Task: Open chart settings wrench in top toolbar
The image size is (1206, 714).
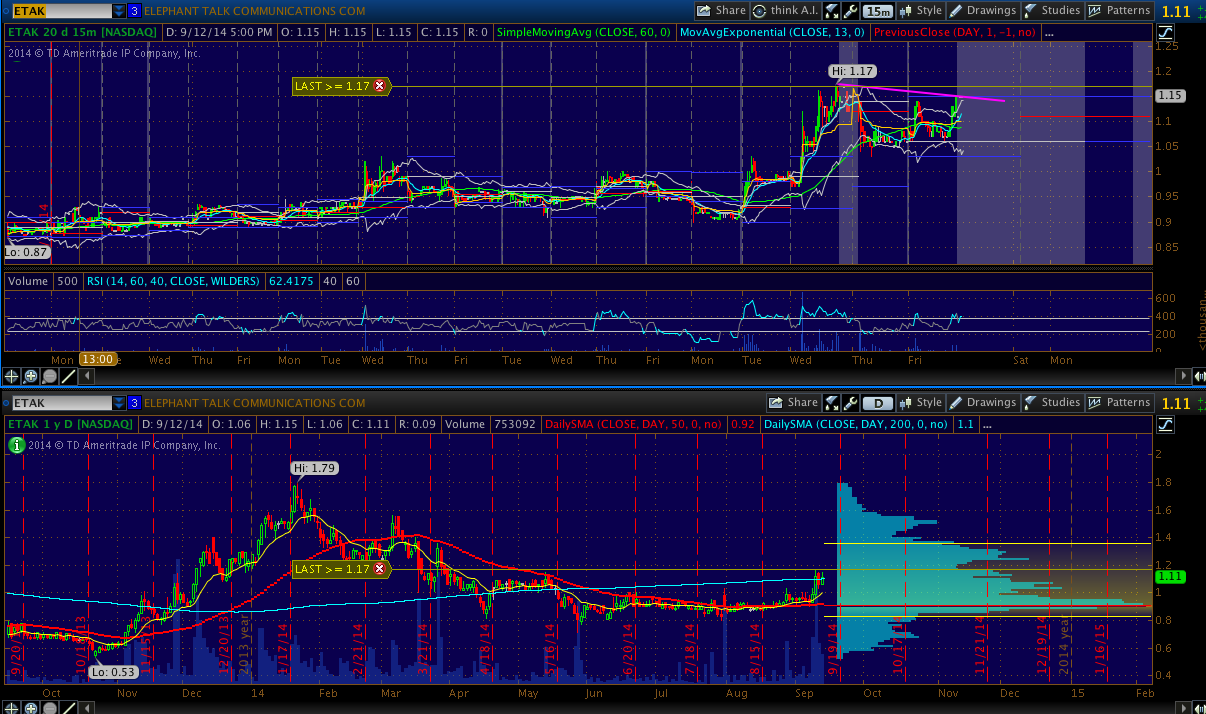Action: [x=850, y=11]
